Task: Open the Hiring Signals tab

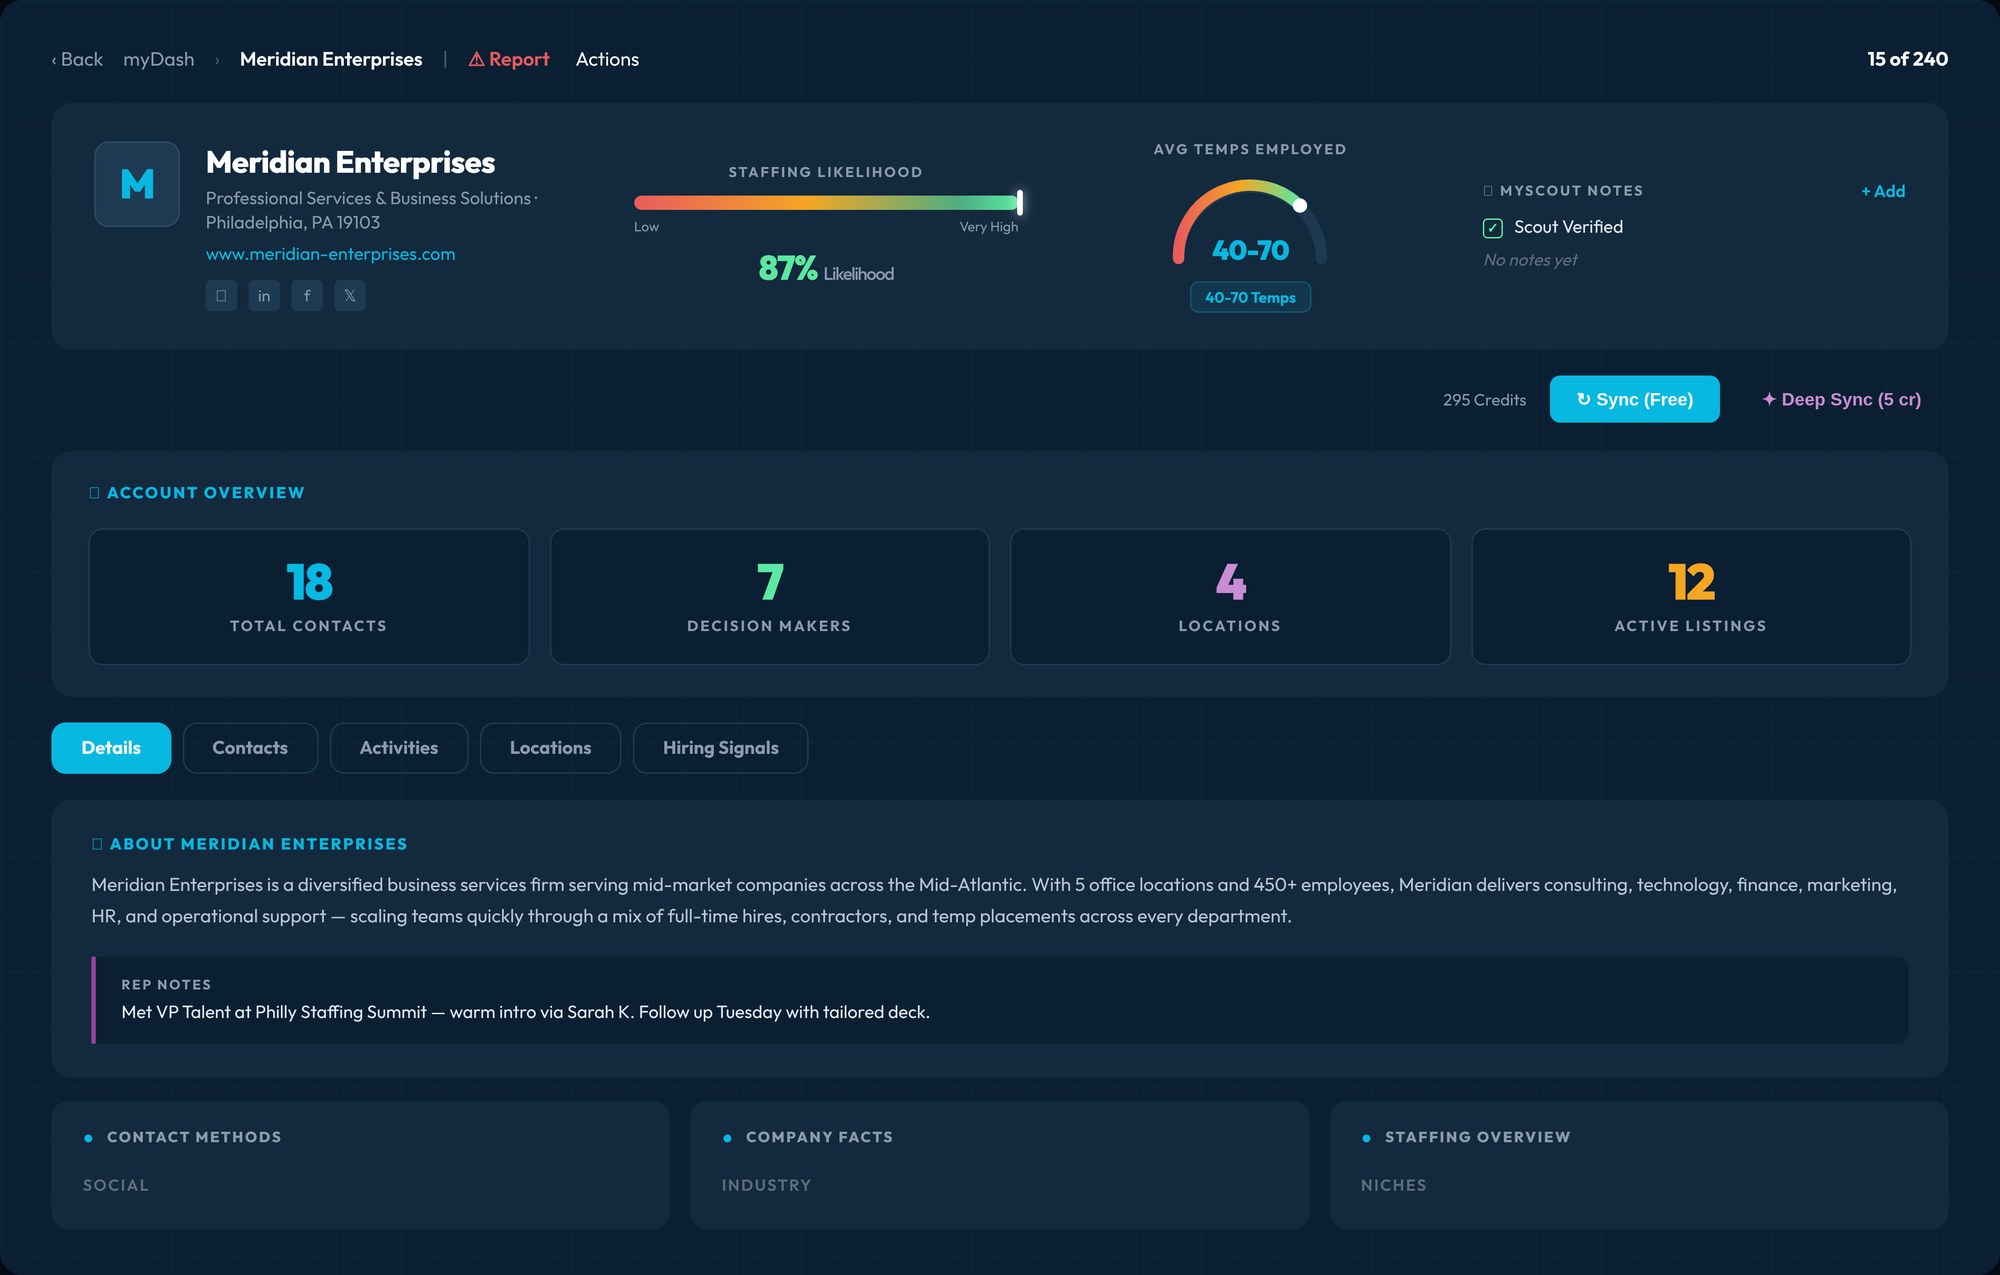Action: click(x=720, y=747)
